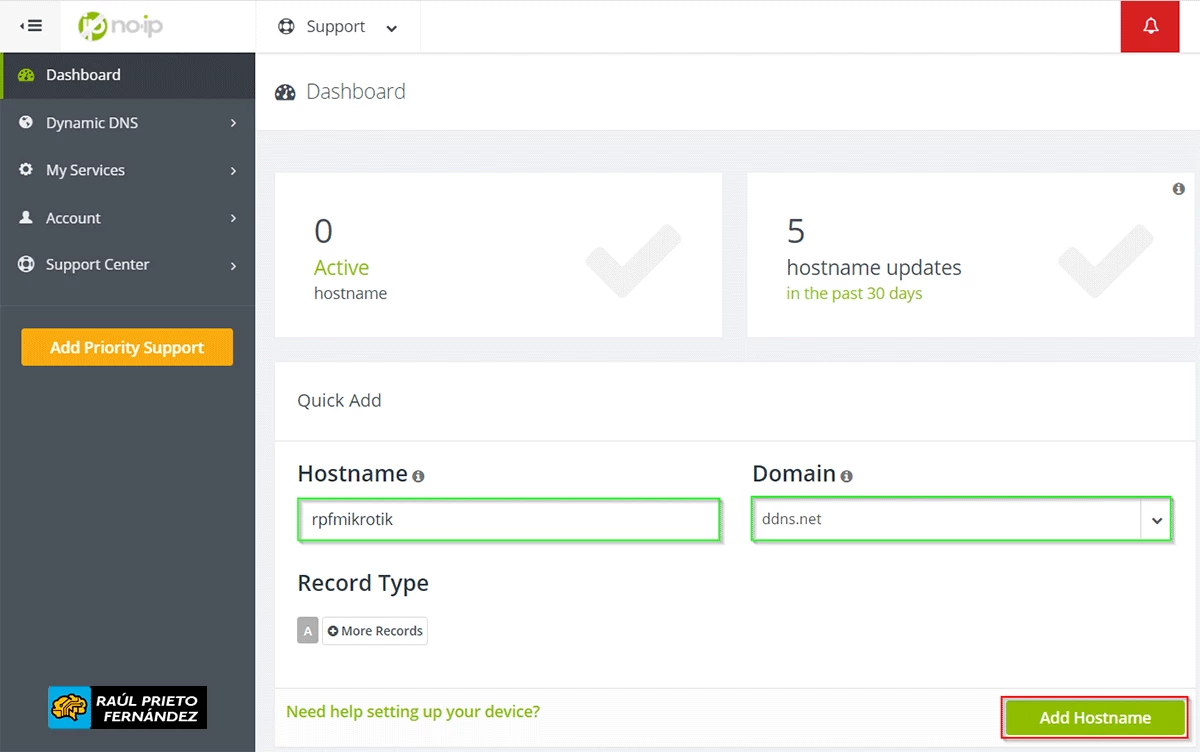Click the Add Hostname button
The image size is (1200, 752).
tap(1095, 717)
